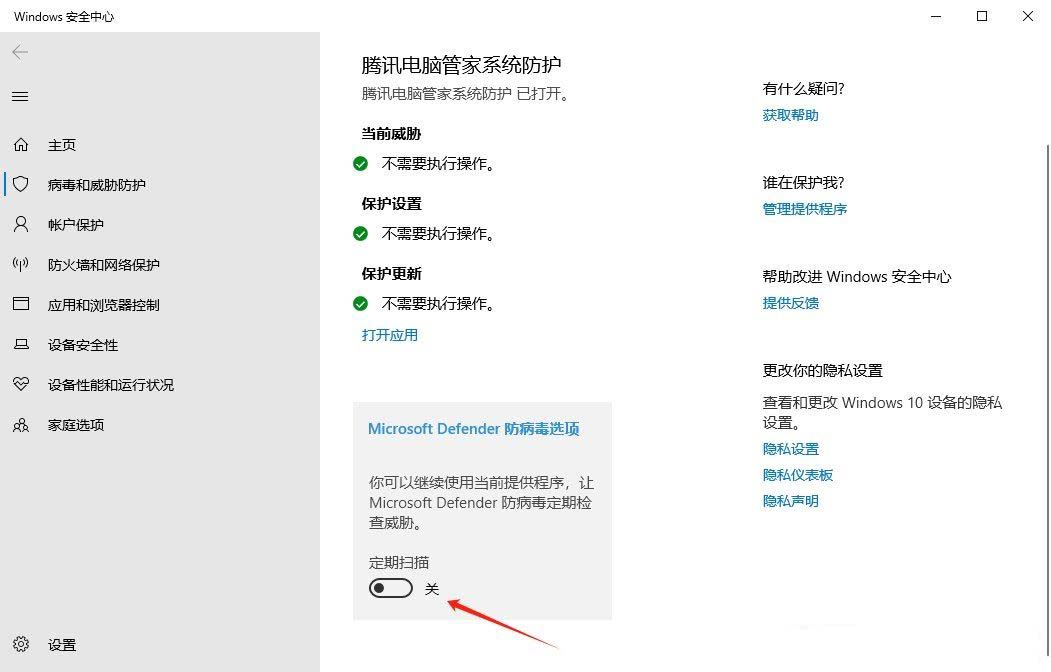Click the back arrow icon
Screen dimensions: 1051x672
[x=20, y=52]
